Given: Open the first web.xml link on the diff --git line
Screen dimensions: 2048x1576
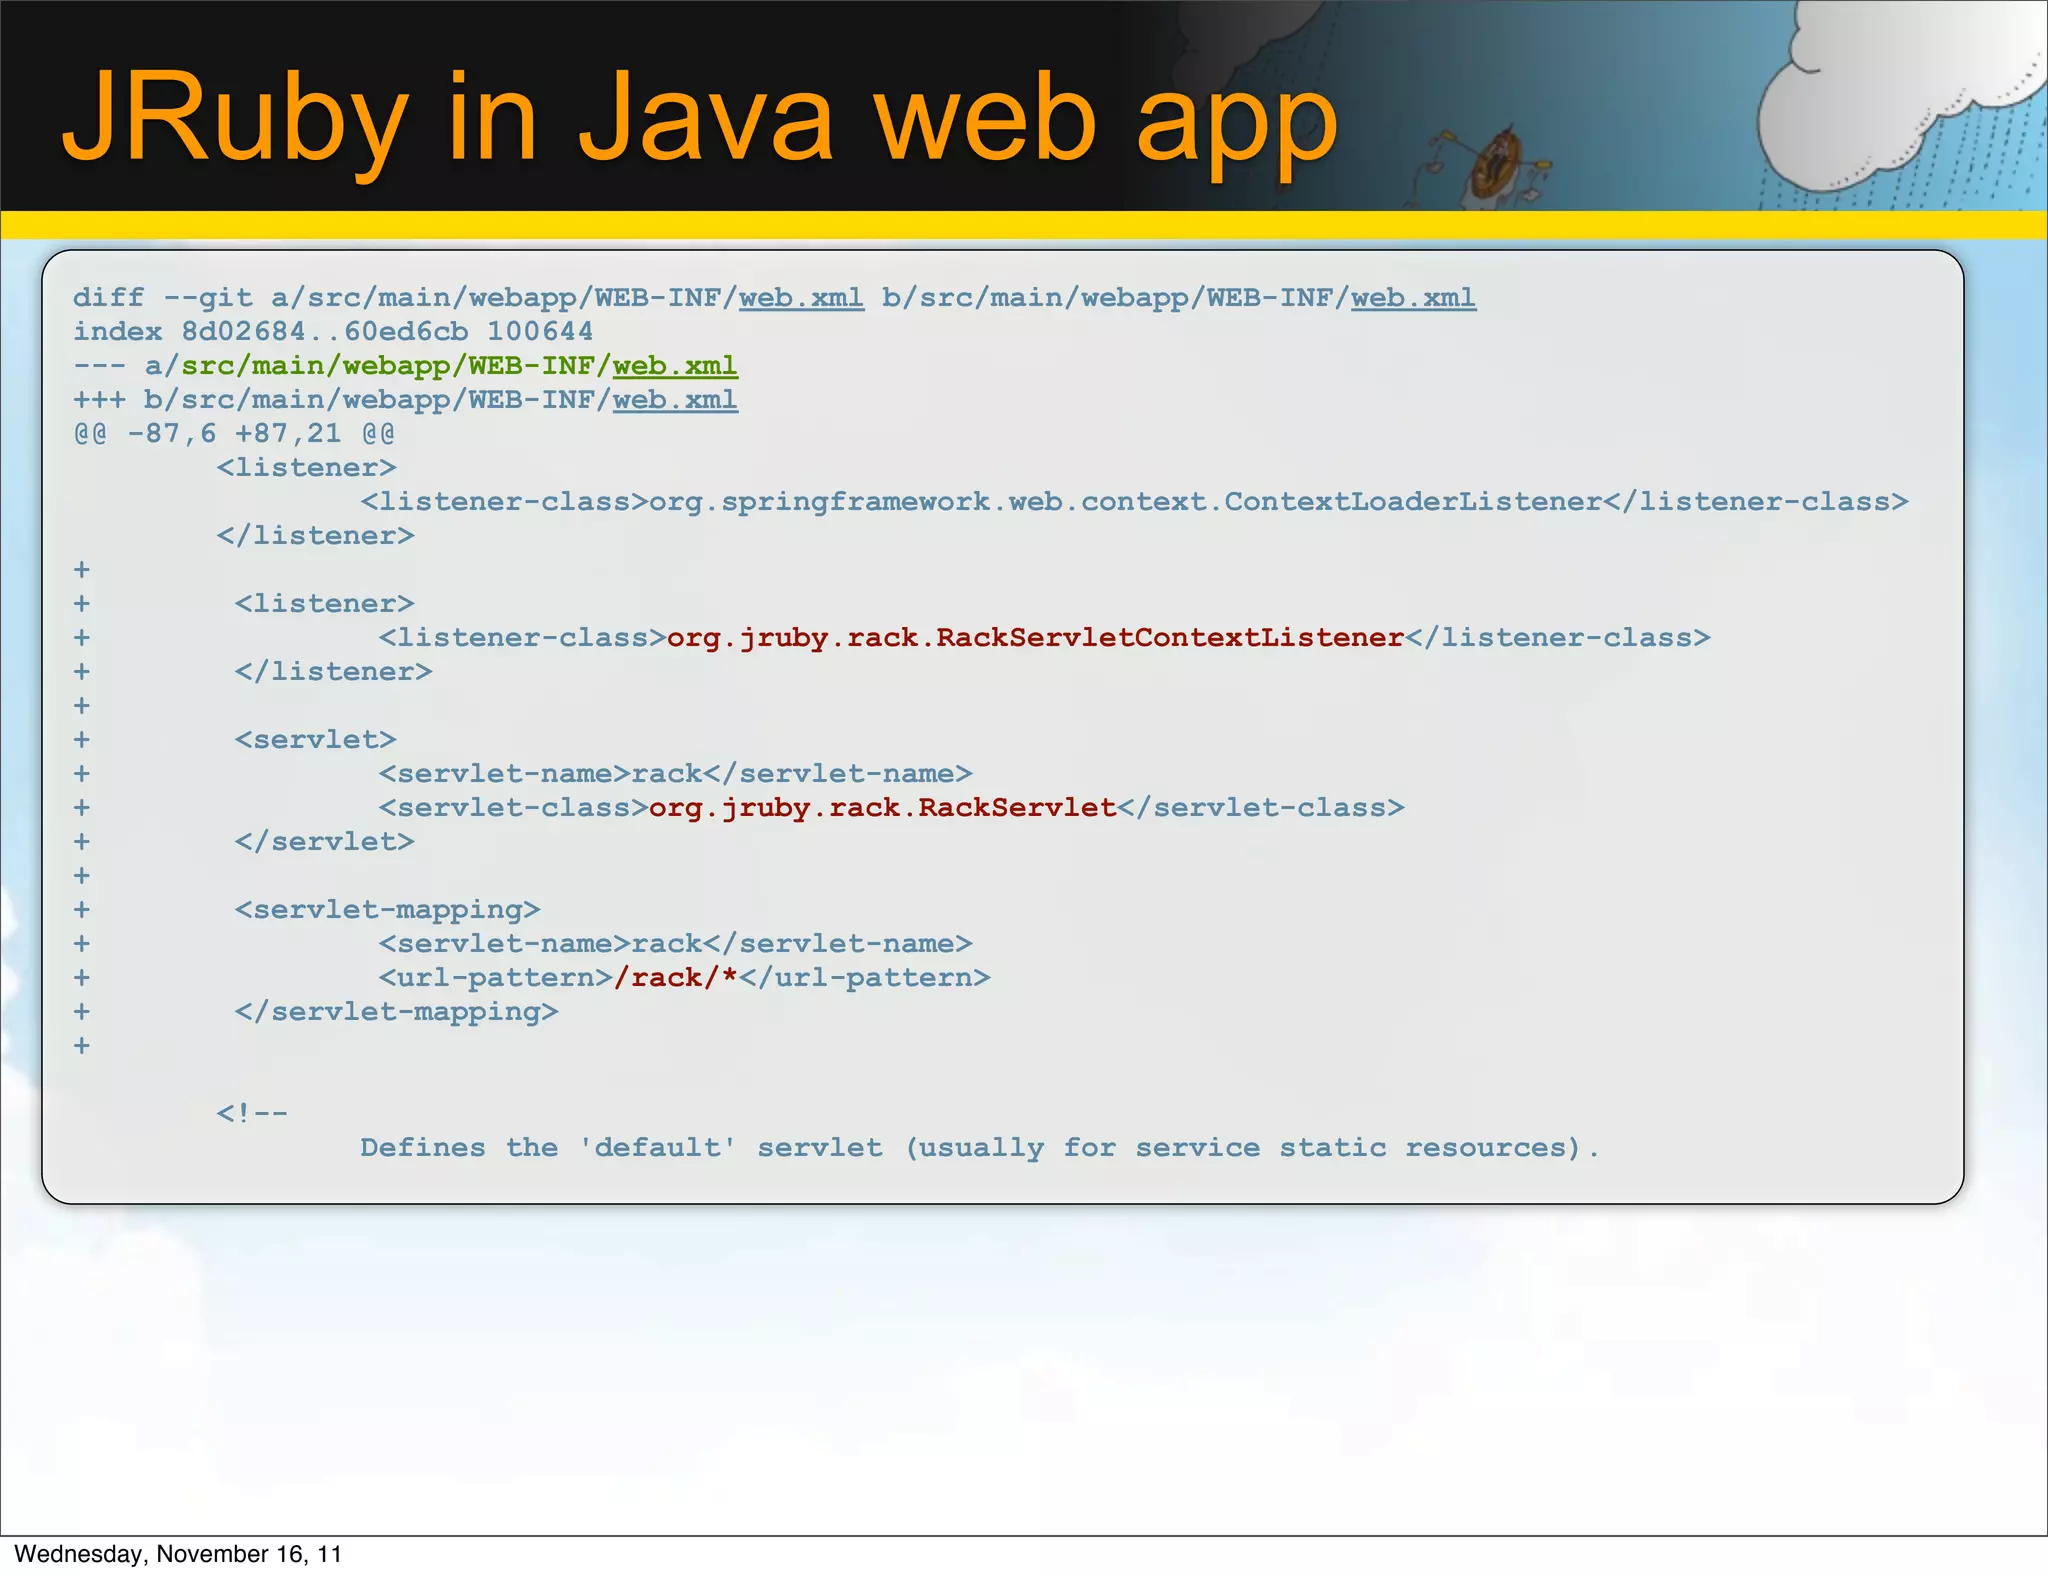Looking at the screenshot, I should point(801,298).
